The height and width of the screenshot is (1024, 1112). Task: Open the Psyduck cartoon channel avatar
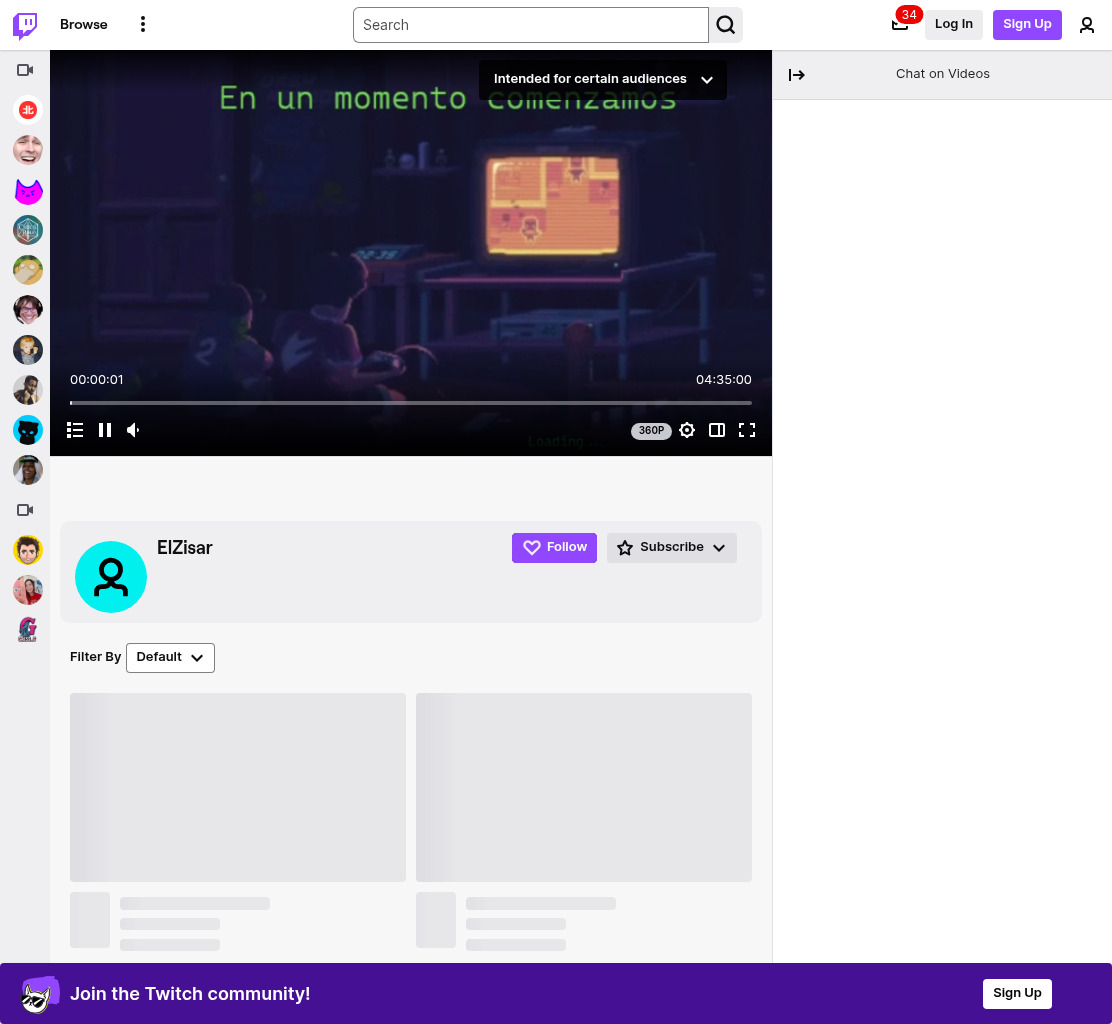pyautogui.click(x=28, y=269)
